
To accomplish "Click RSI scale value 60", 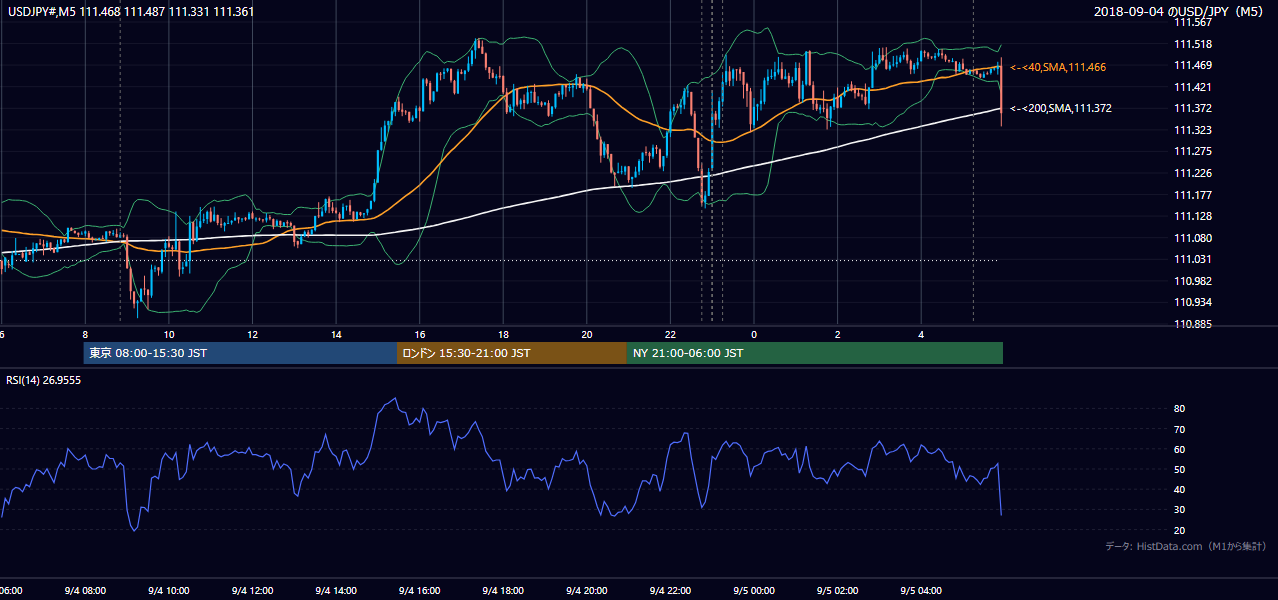I will 1179,449.
